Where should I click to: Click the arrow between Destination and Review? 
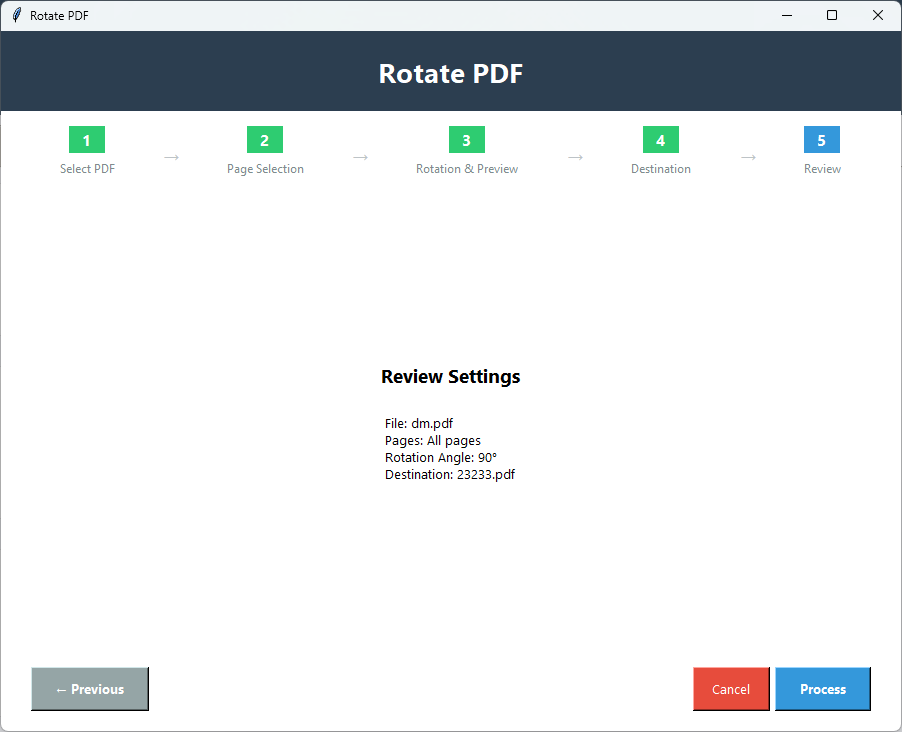tap(748, 157)
